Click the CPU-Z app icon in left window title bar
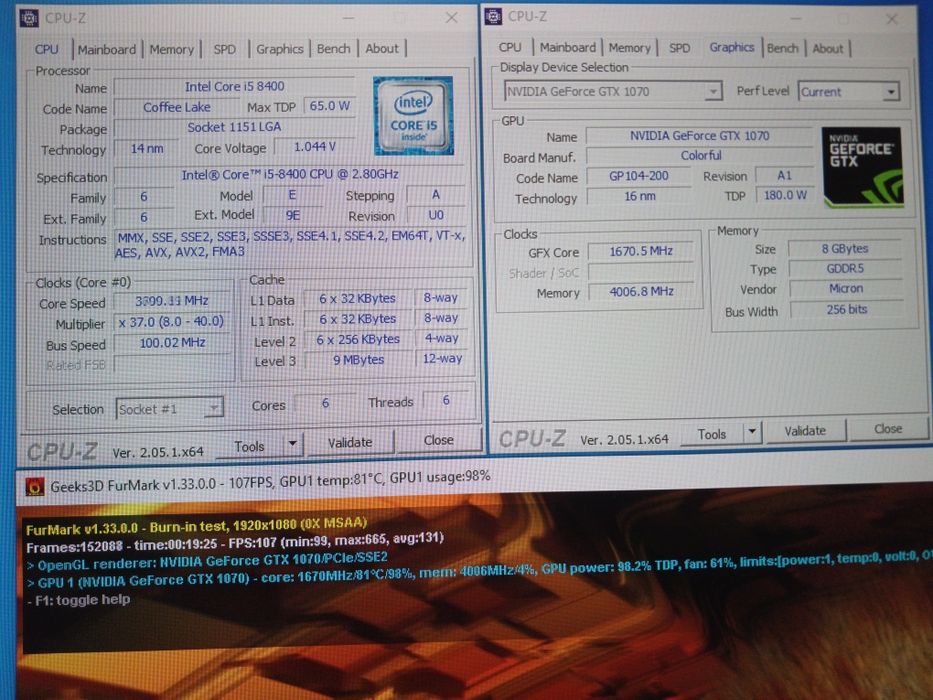The image size is (933, 700). coord(29,18)
